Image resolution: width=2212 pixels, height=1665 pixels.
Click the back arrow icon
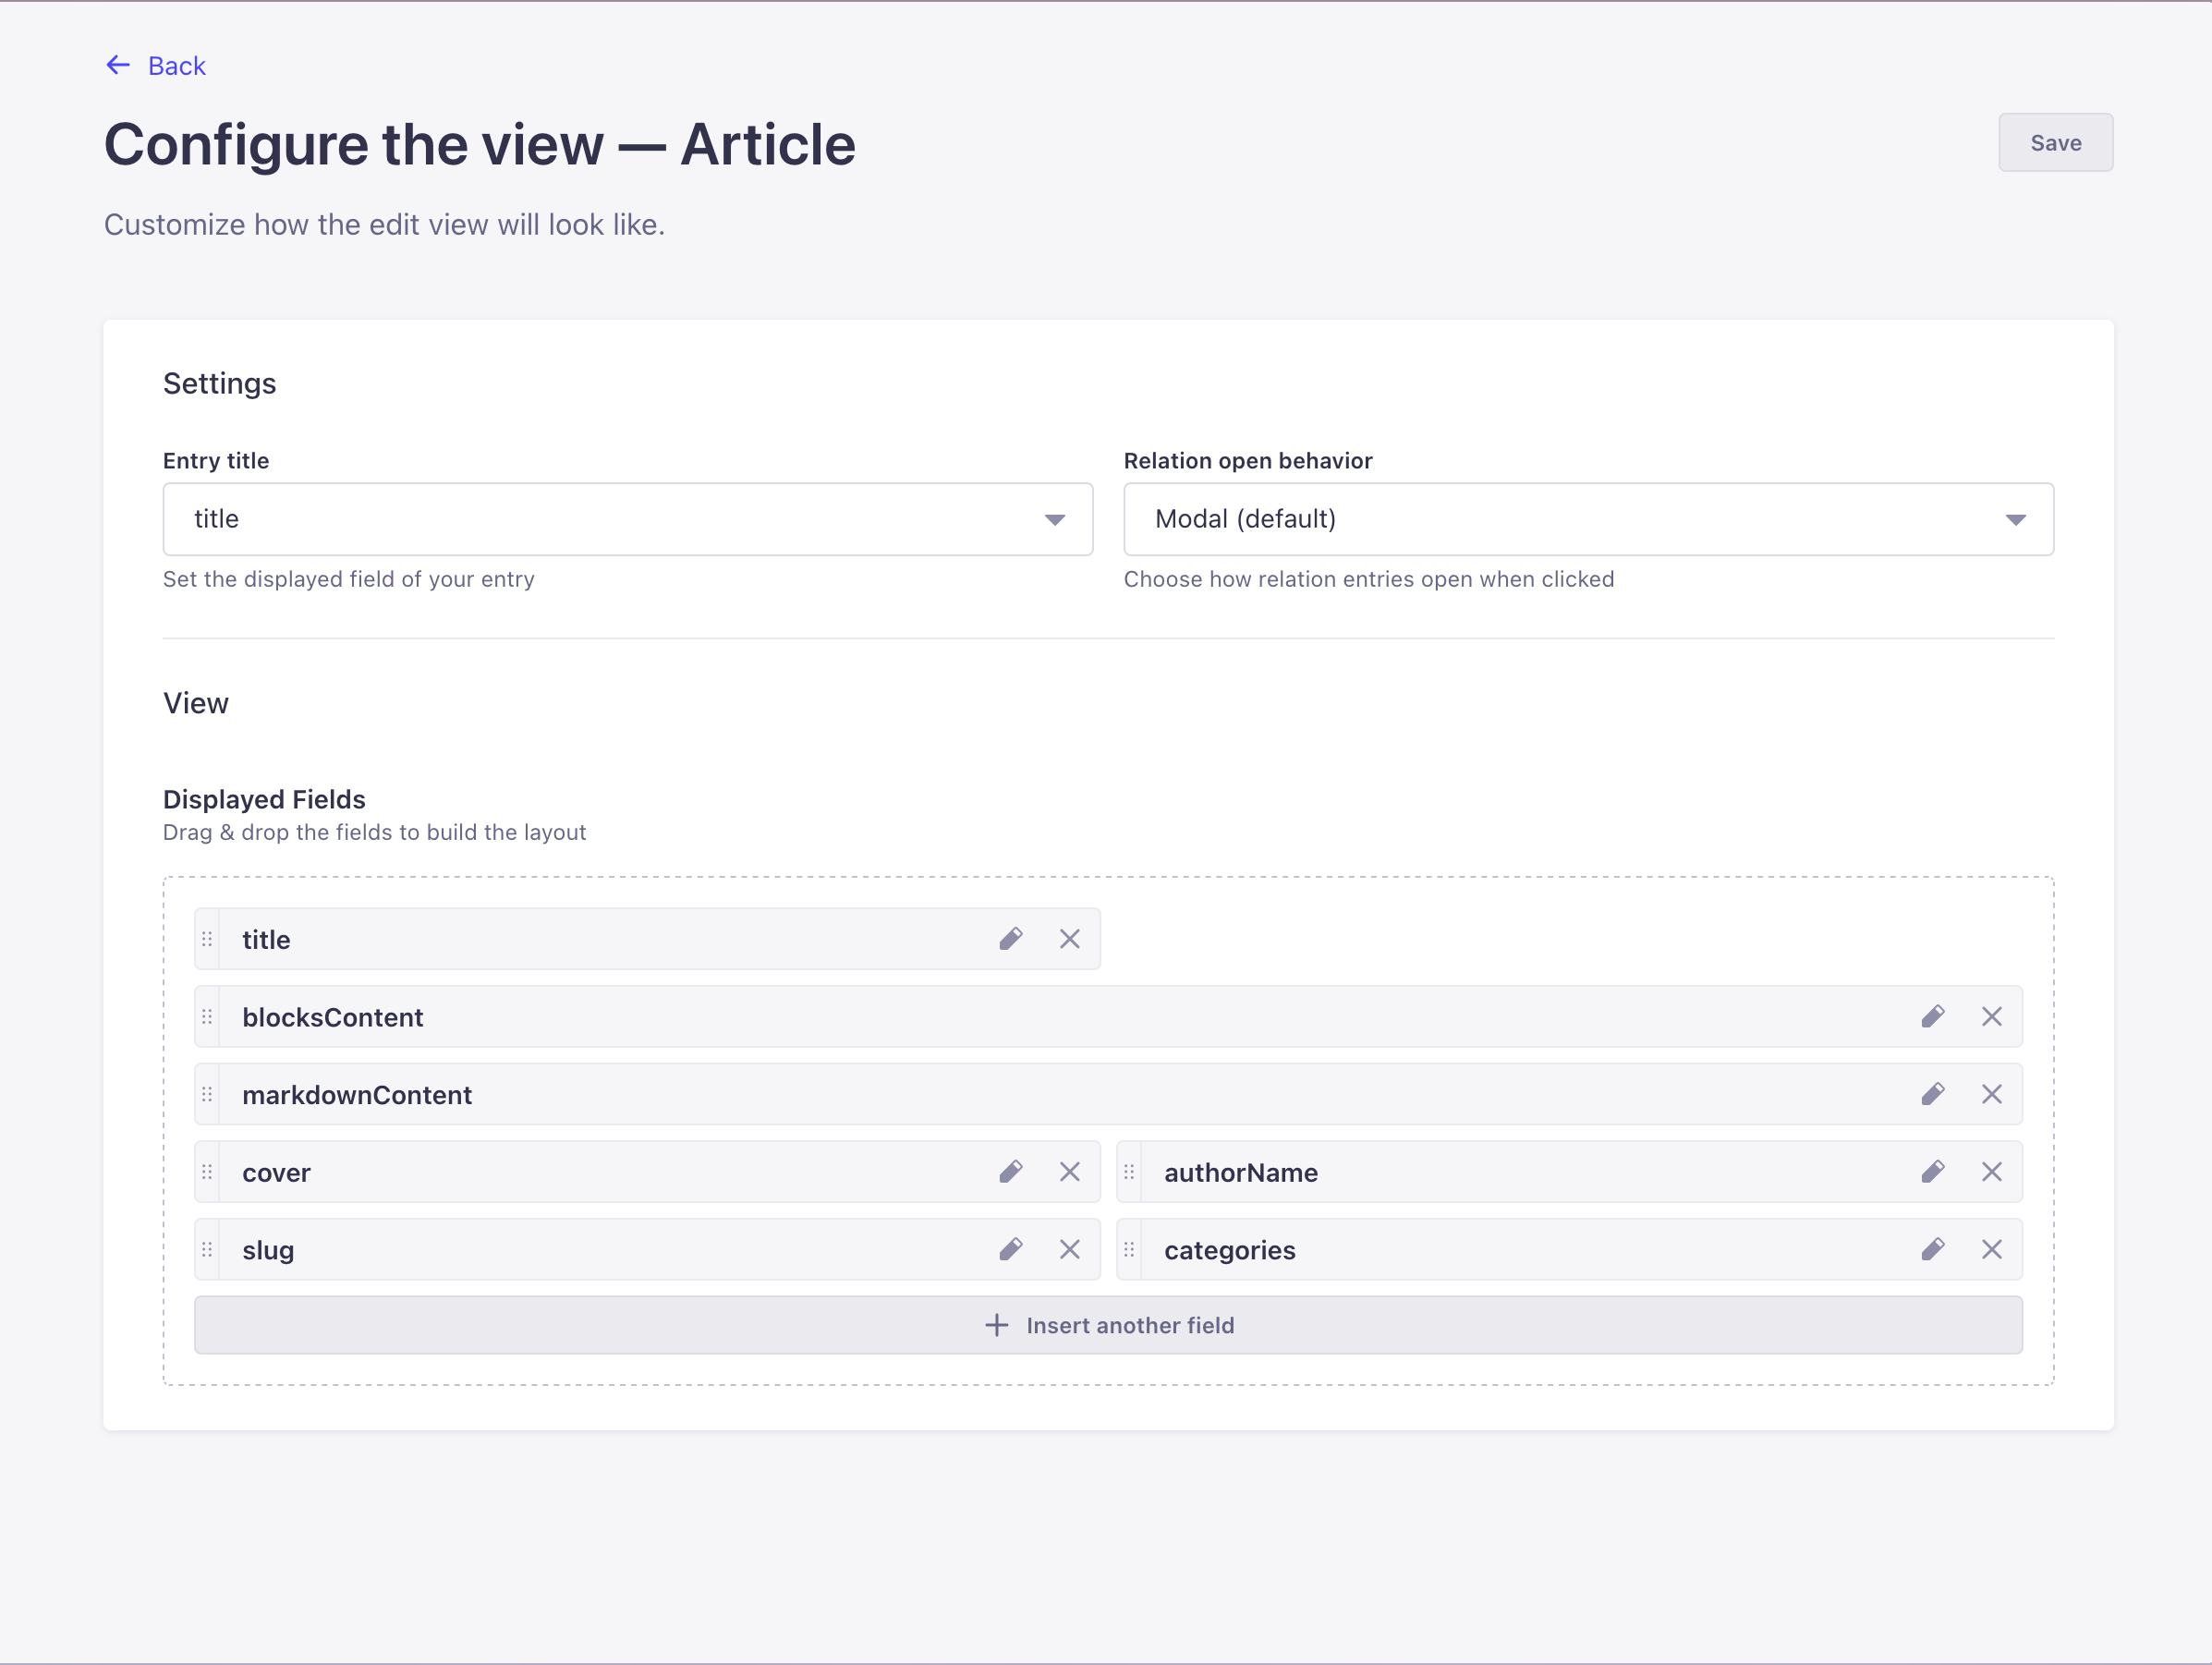(x=118, y=65)
